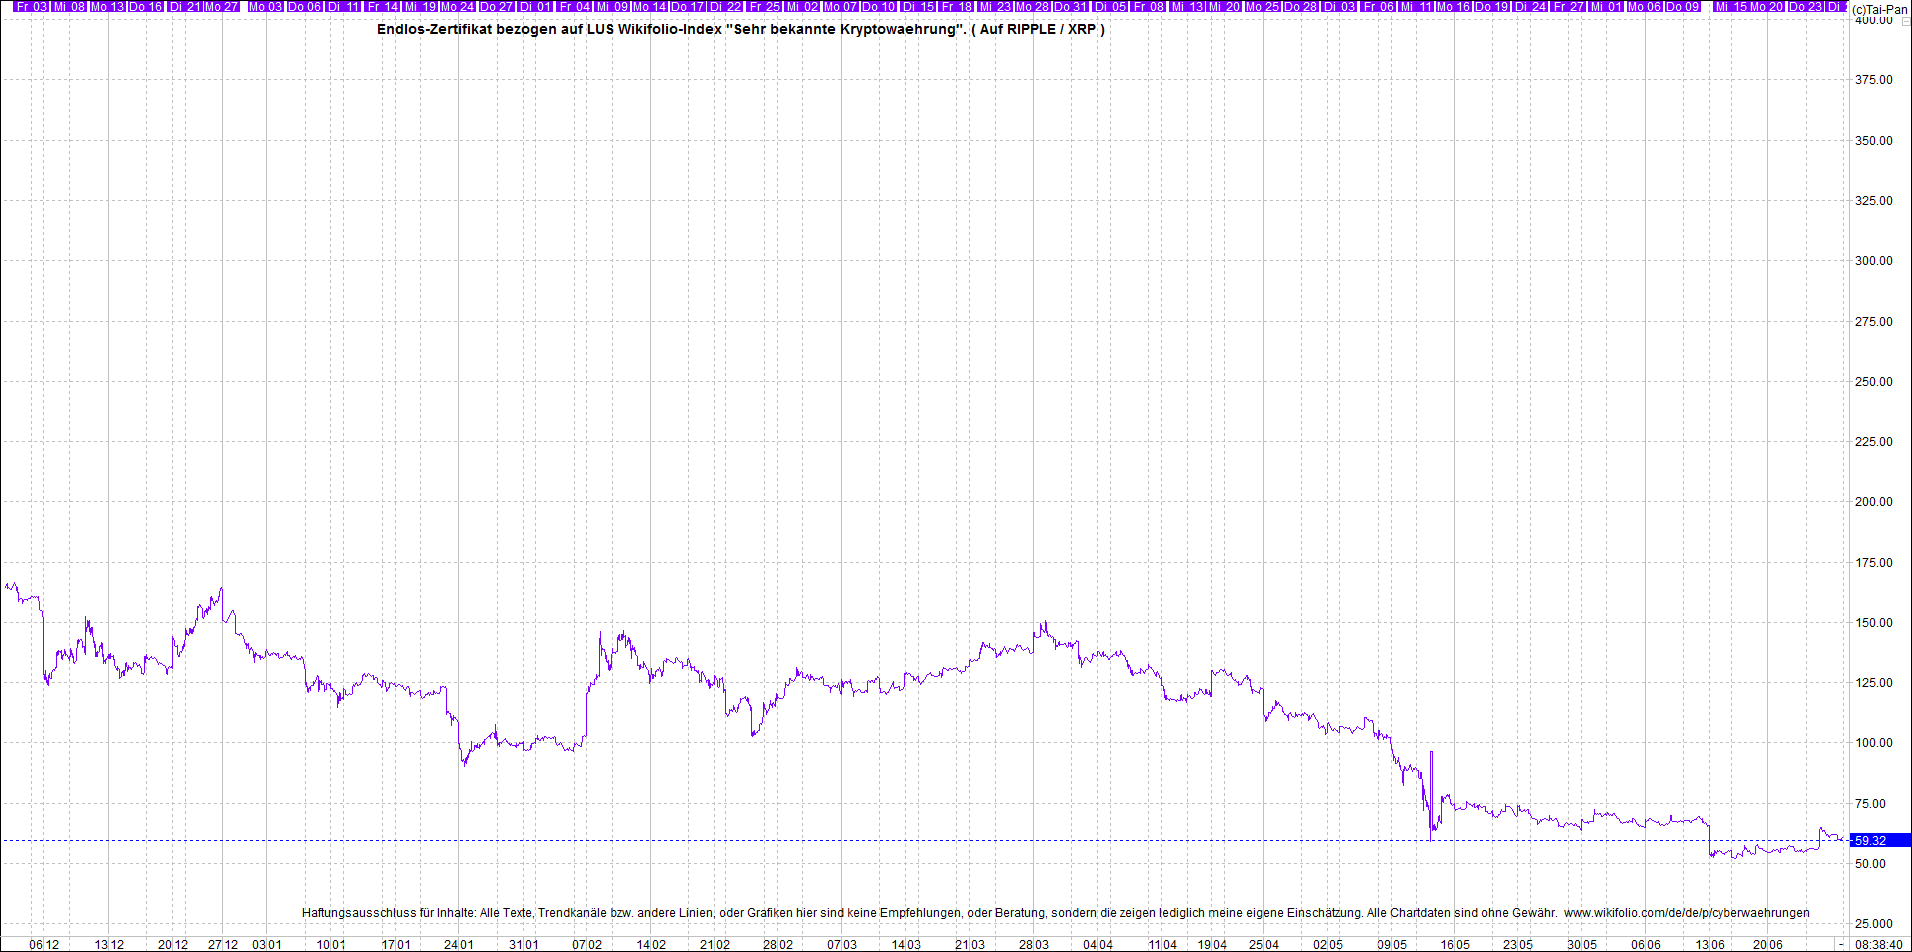The image size is (1912, 952).
Task: Click the 'Fr 08' weekday label in top bar
Action: pyautogui.click(x=1149, y=7)
